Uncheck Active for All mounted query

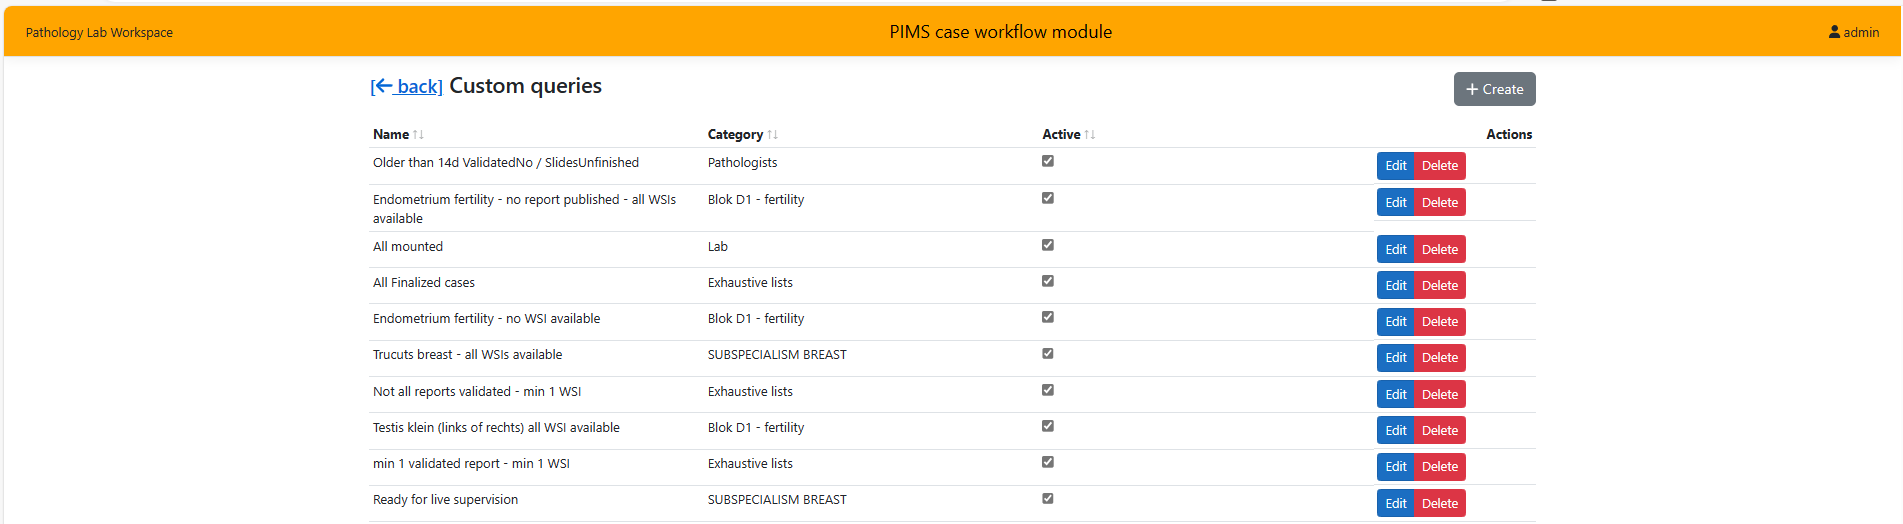[x=1048, y=245]
